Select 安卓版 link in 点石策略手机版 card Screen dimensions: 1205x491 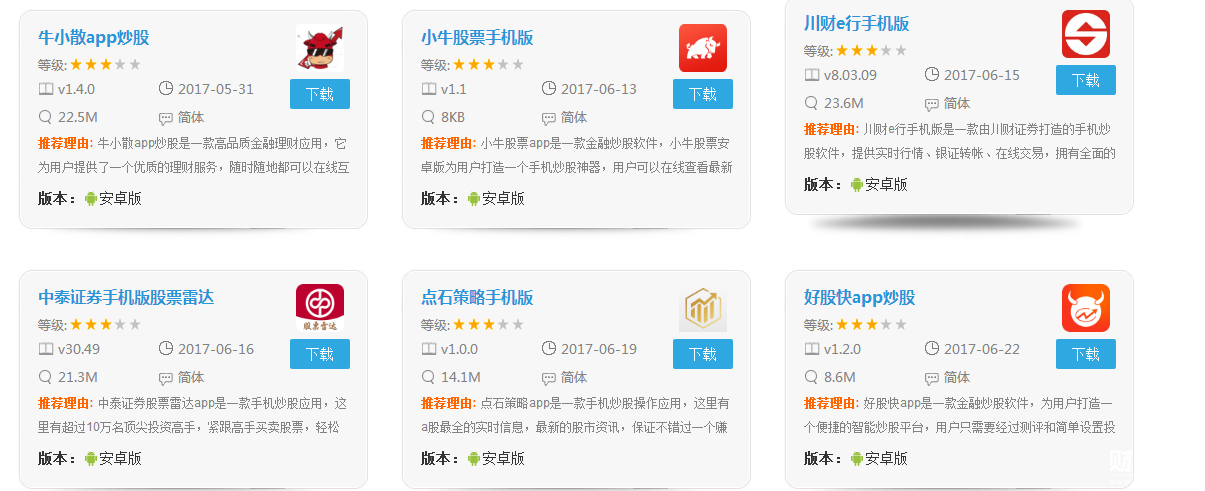pos(503,458)
